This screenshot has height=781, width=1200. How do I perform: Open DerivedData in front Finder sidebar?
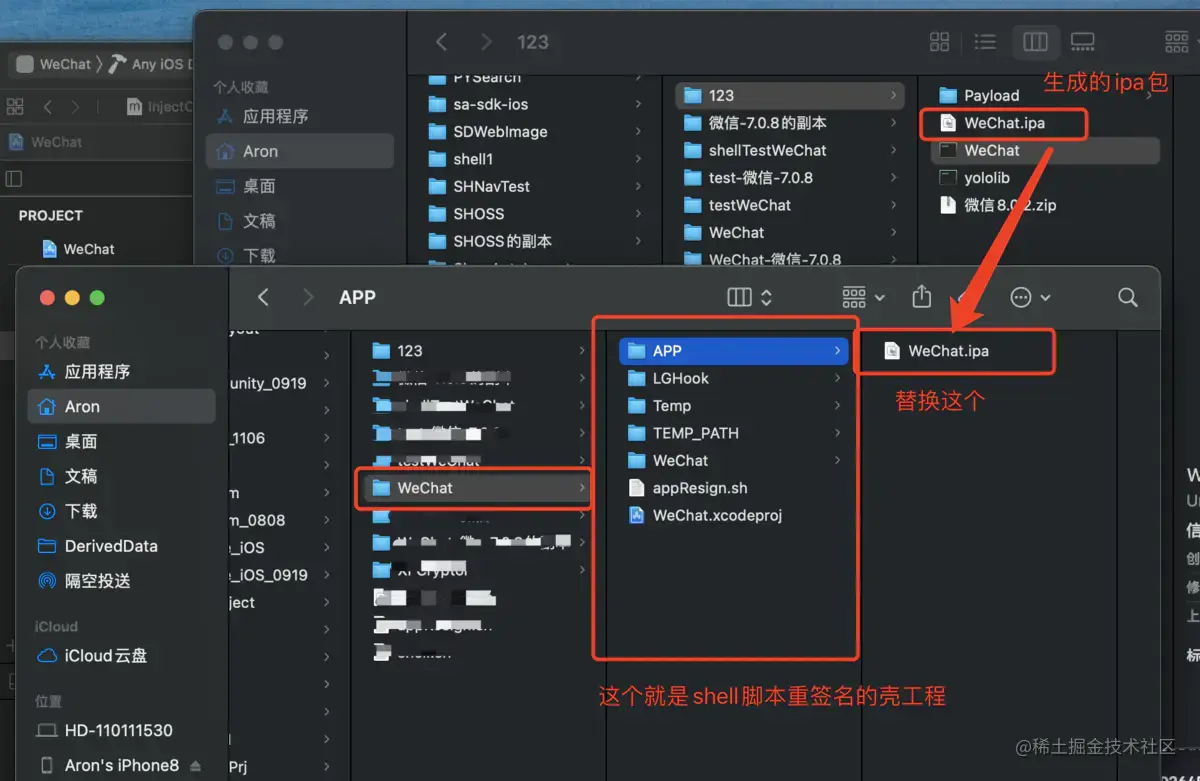tap(121, 546)
